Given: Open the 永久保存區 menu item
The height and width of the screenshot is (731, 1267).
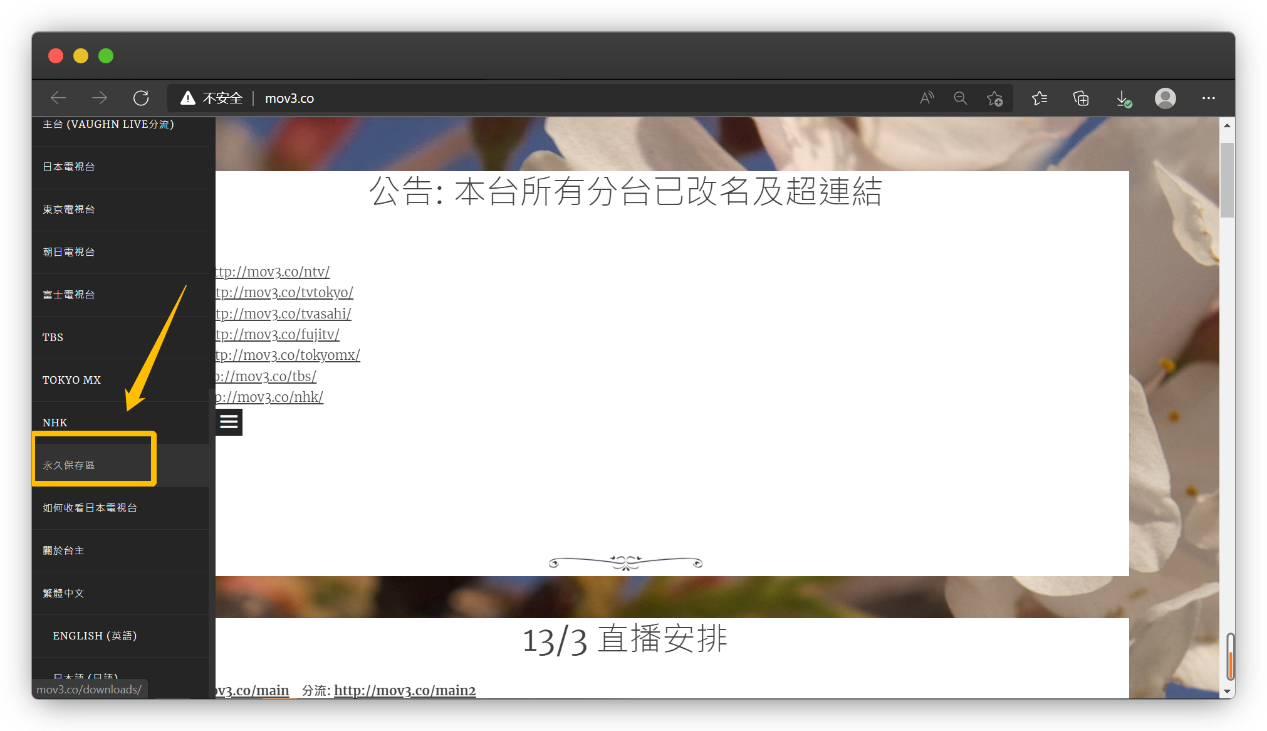Looking at the screenshot, I should [x=120, y=465].
